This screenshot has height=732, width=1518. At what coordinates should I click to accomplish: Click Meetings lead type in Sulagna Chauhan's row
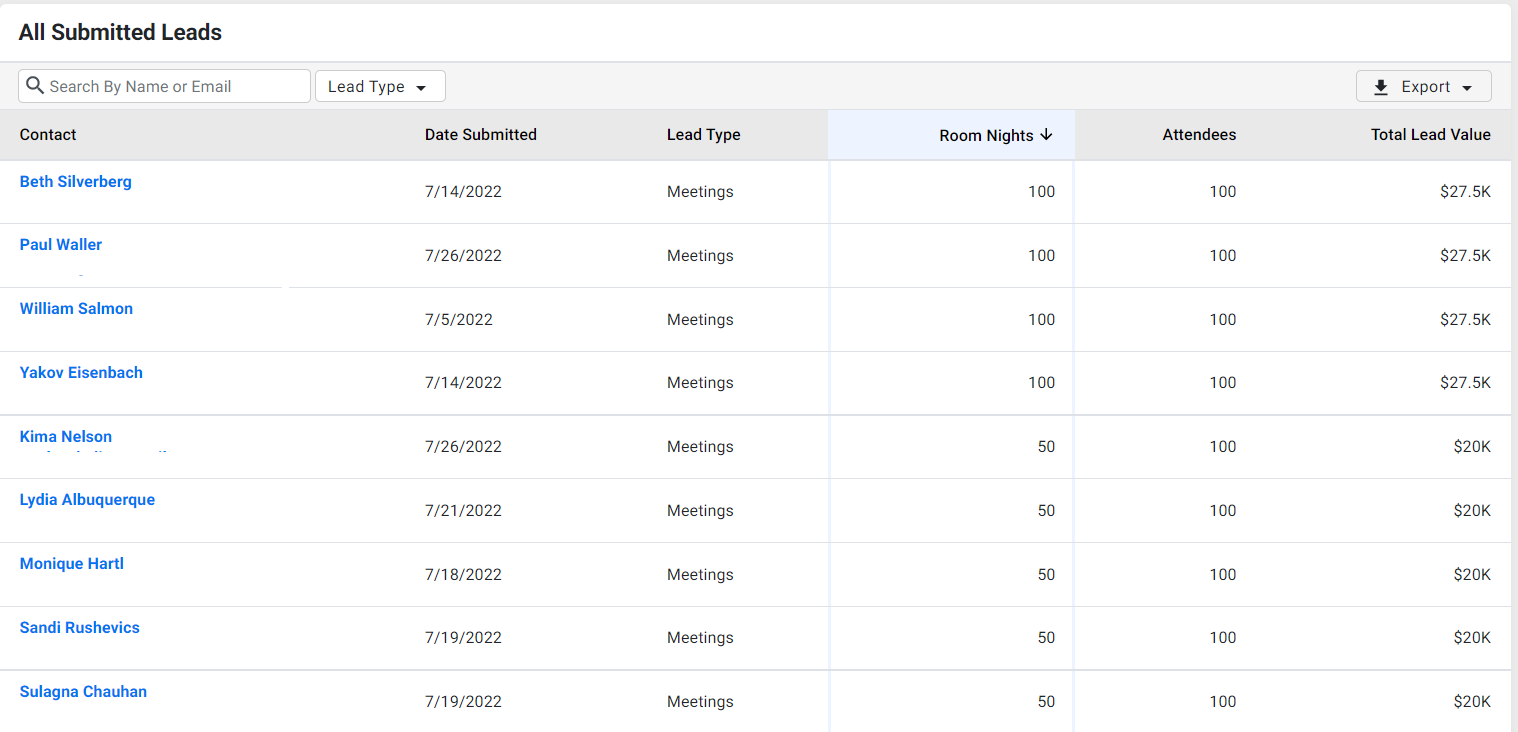(700, 702)
